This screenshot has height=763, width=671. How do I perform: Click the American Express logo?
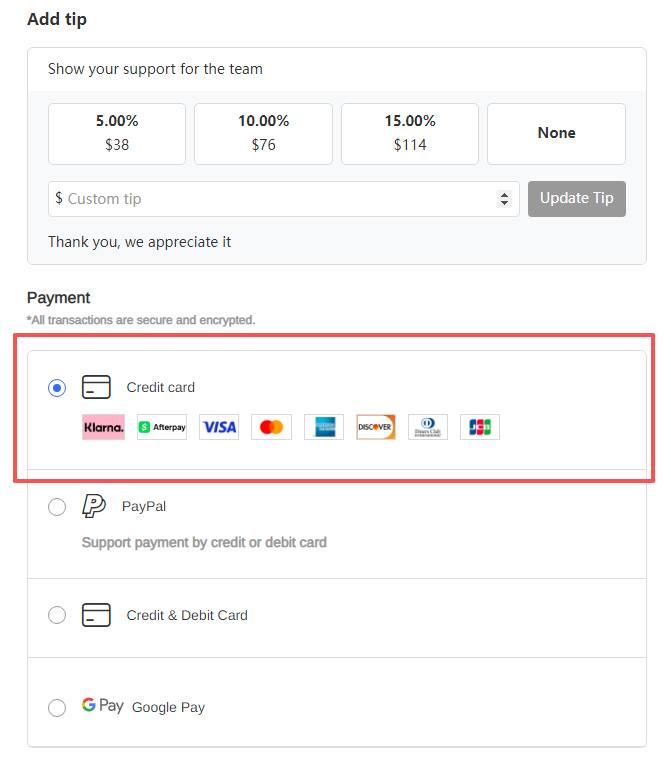(x=323, y=427)
